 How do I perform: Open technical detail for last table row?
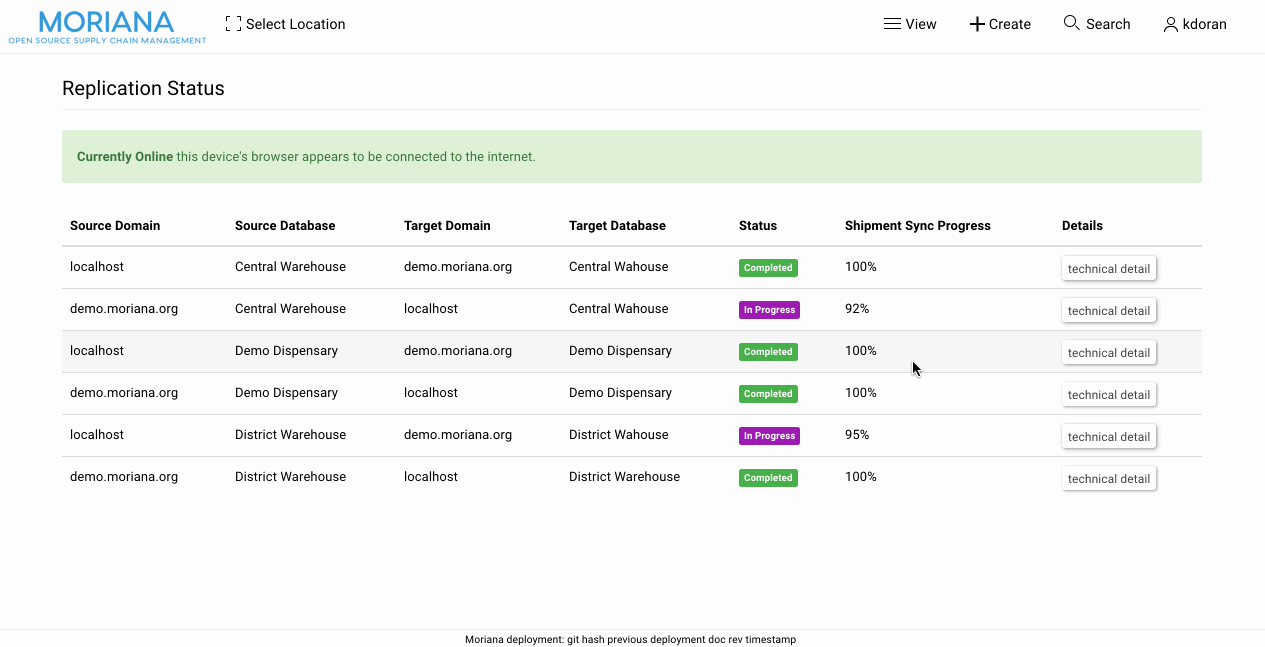pyautogui.click(x=1108, y=479)
